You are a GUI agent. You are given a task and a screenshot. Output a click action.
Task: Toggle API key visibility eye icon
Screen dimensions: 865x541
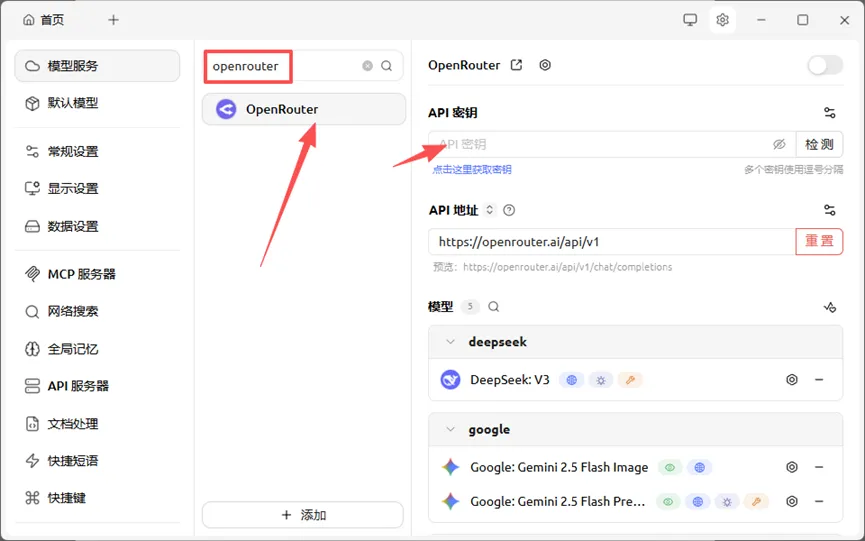click(779, 144)
